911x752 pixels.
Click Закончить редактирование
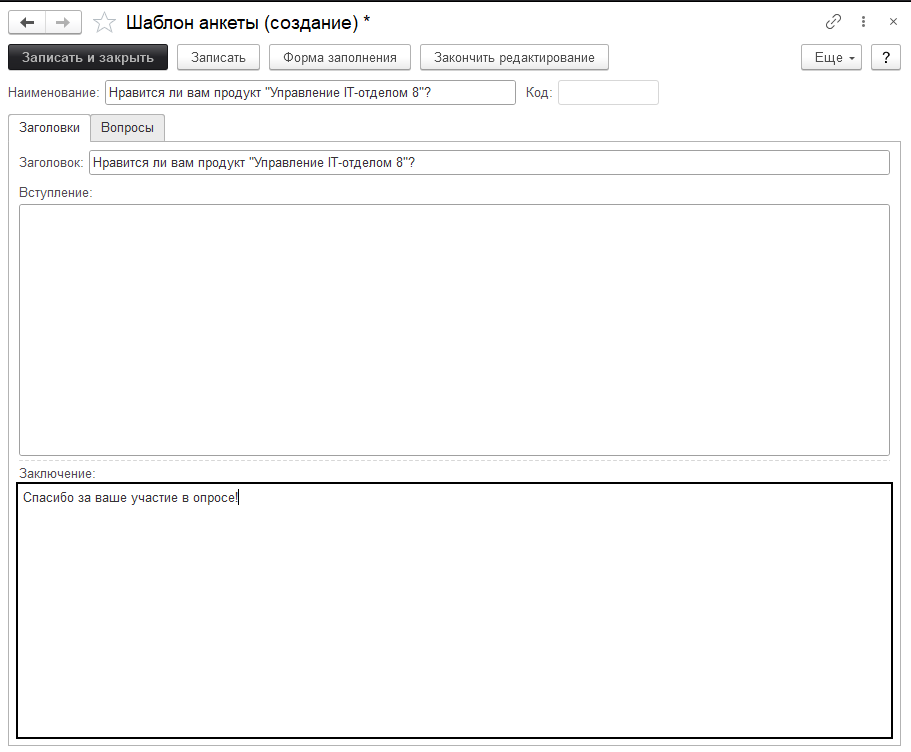514,58
